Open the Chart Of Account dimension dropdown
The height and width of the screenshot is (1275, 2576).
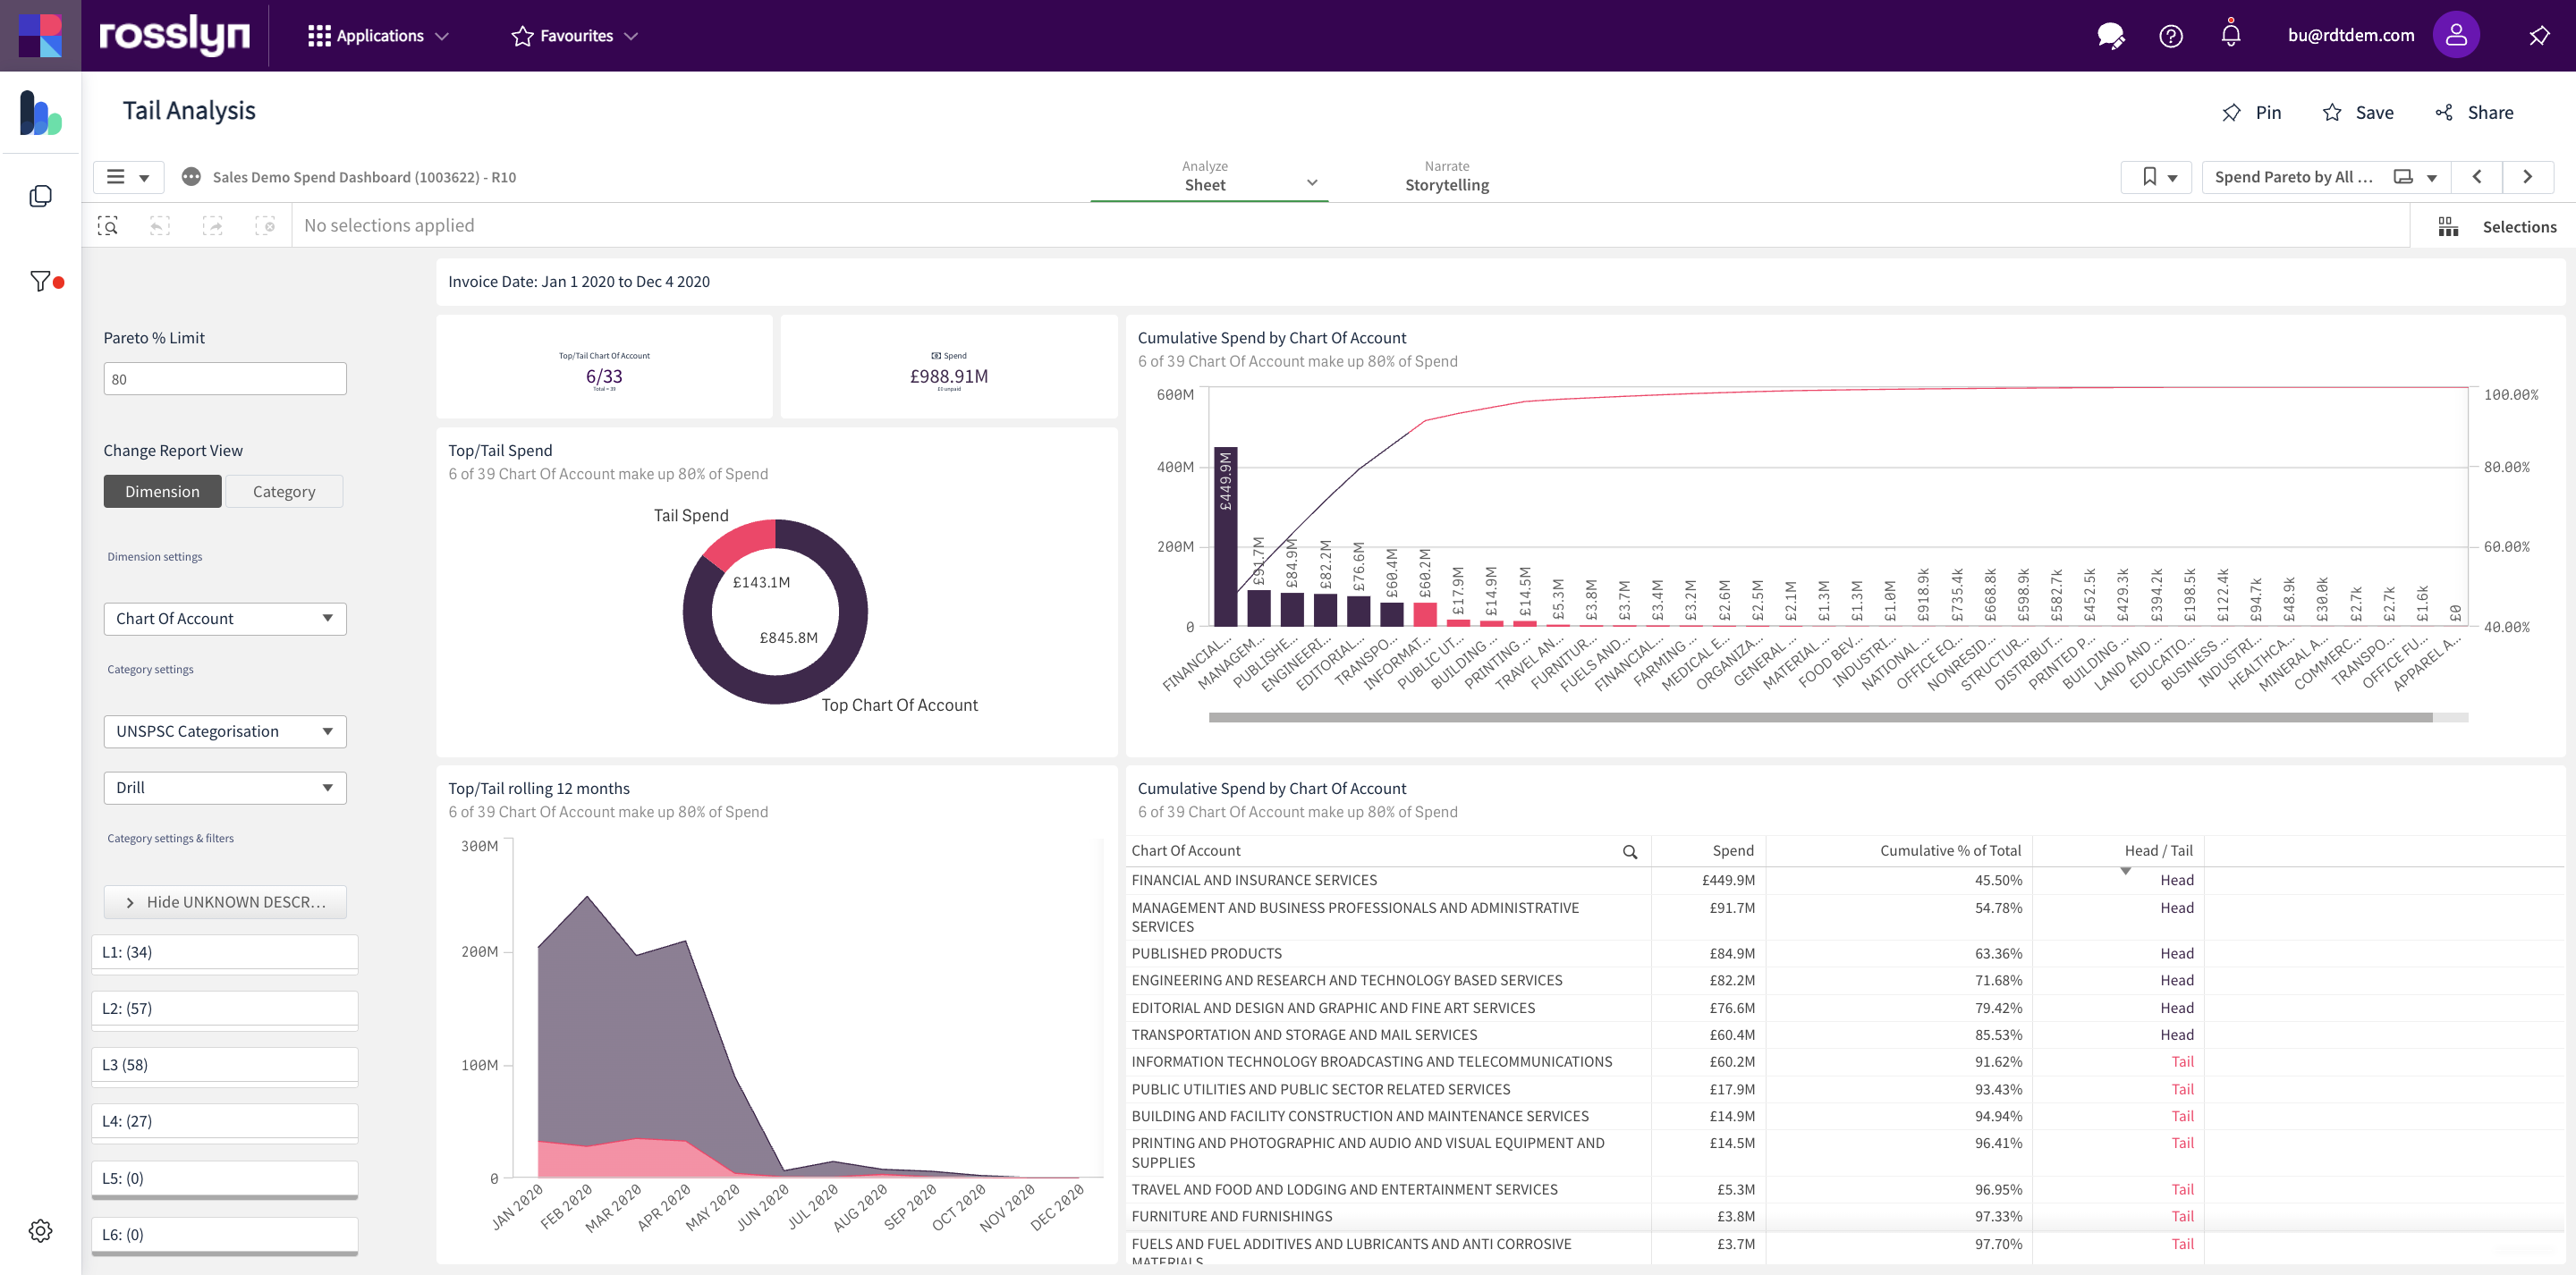pos(225,618)
